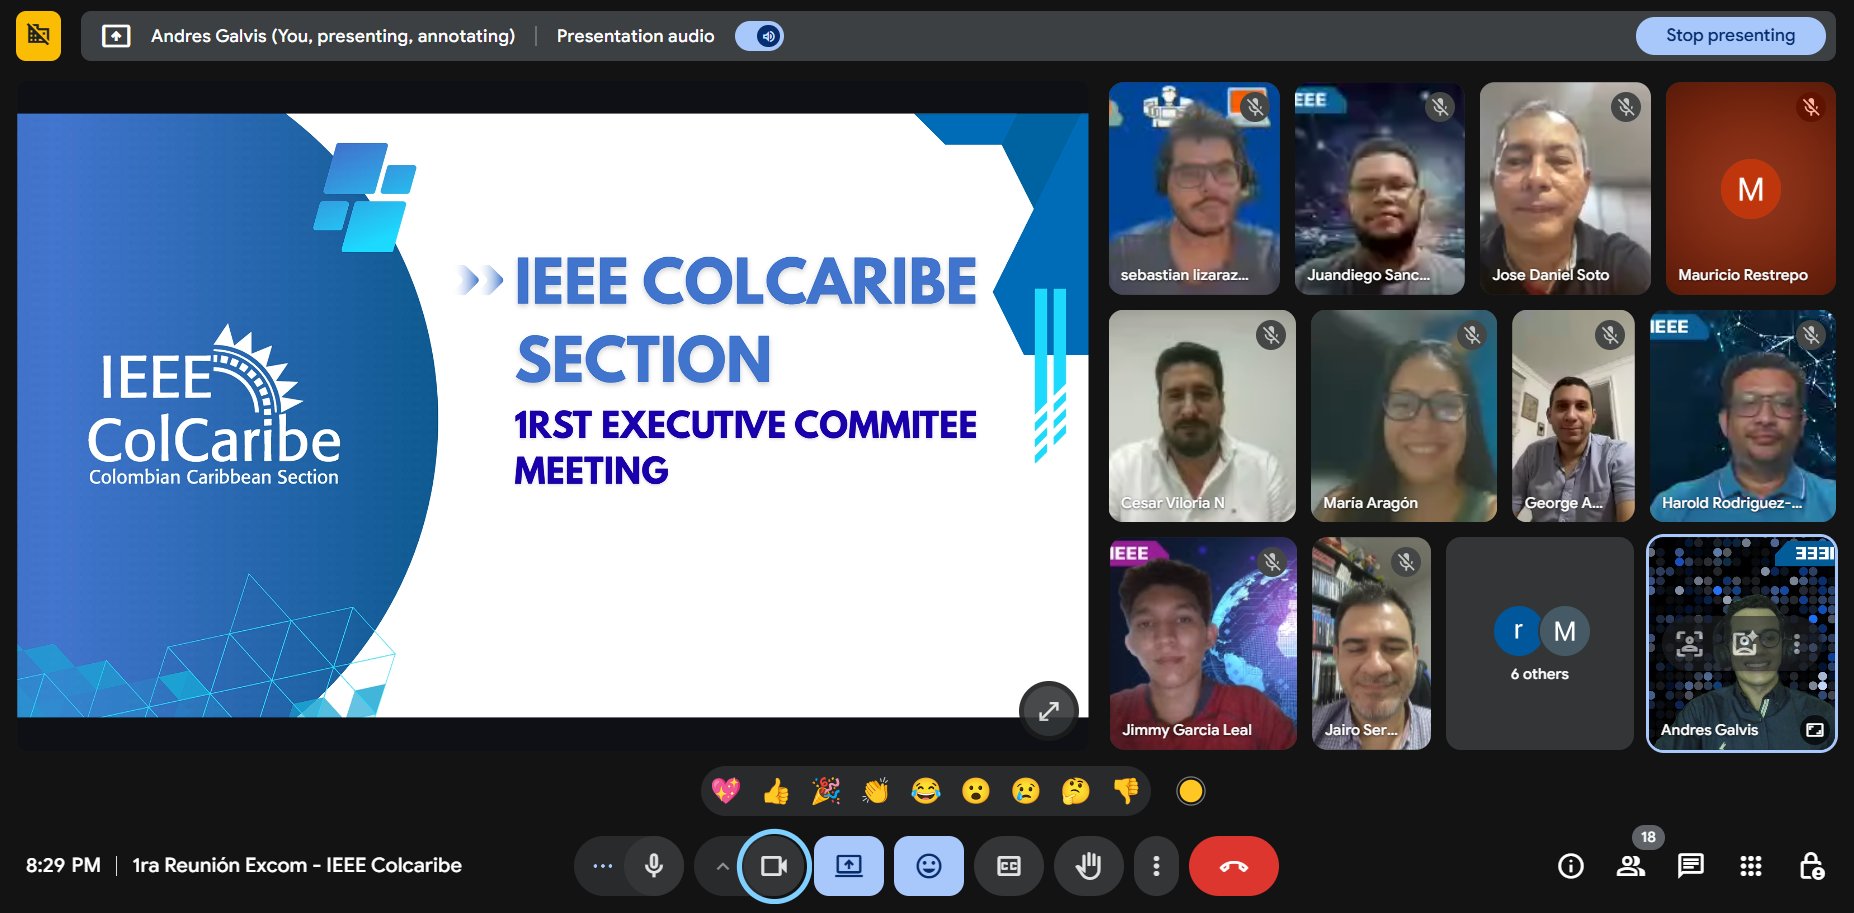The image size is (1854, 913).
Task: Expand the shared presentation to full screen
Action: (1048, 711)
